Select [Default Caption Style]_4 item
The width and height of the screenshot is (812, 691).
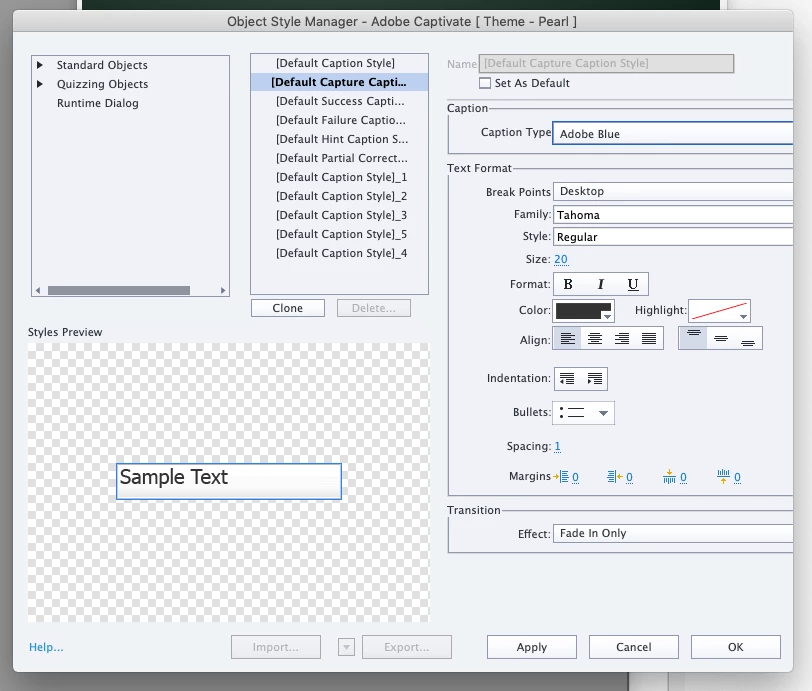point(339,253)
